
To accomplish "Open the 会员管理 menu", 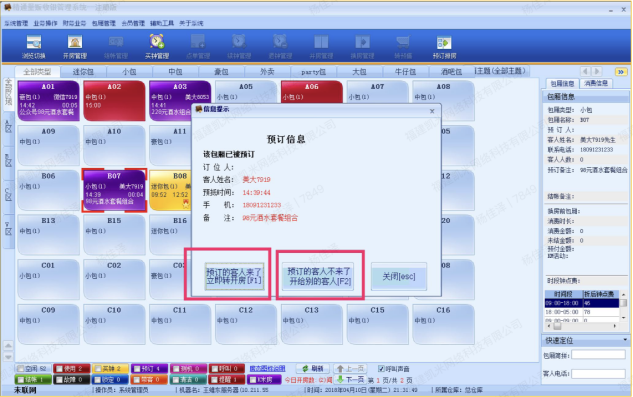I will [133, 23].
